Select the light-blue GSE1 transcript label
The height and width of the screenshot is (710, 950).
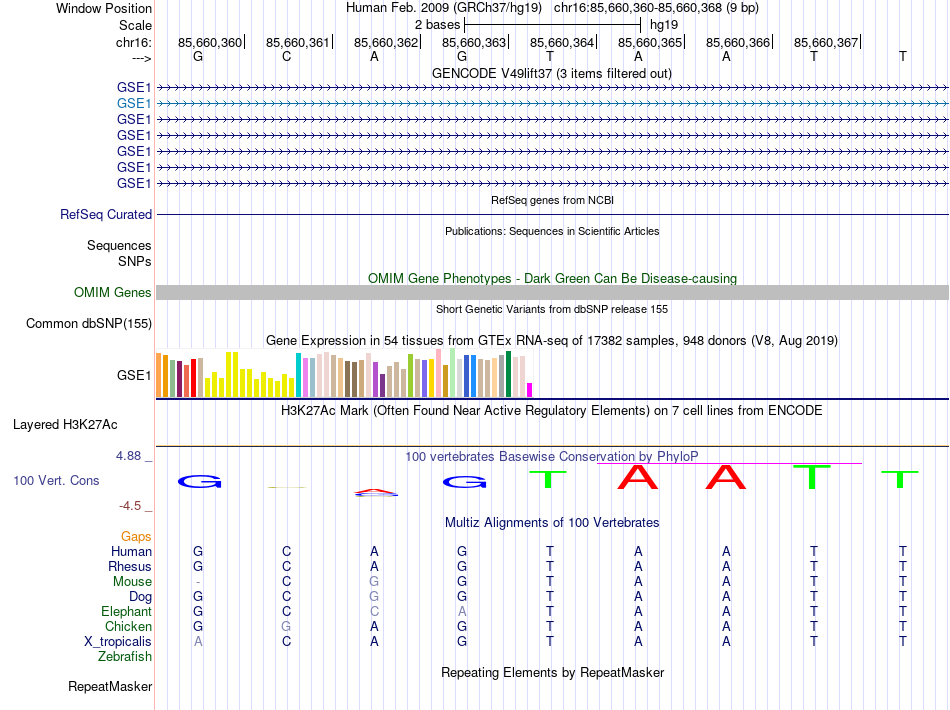(x=134, y=103)
